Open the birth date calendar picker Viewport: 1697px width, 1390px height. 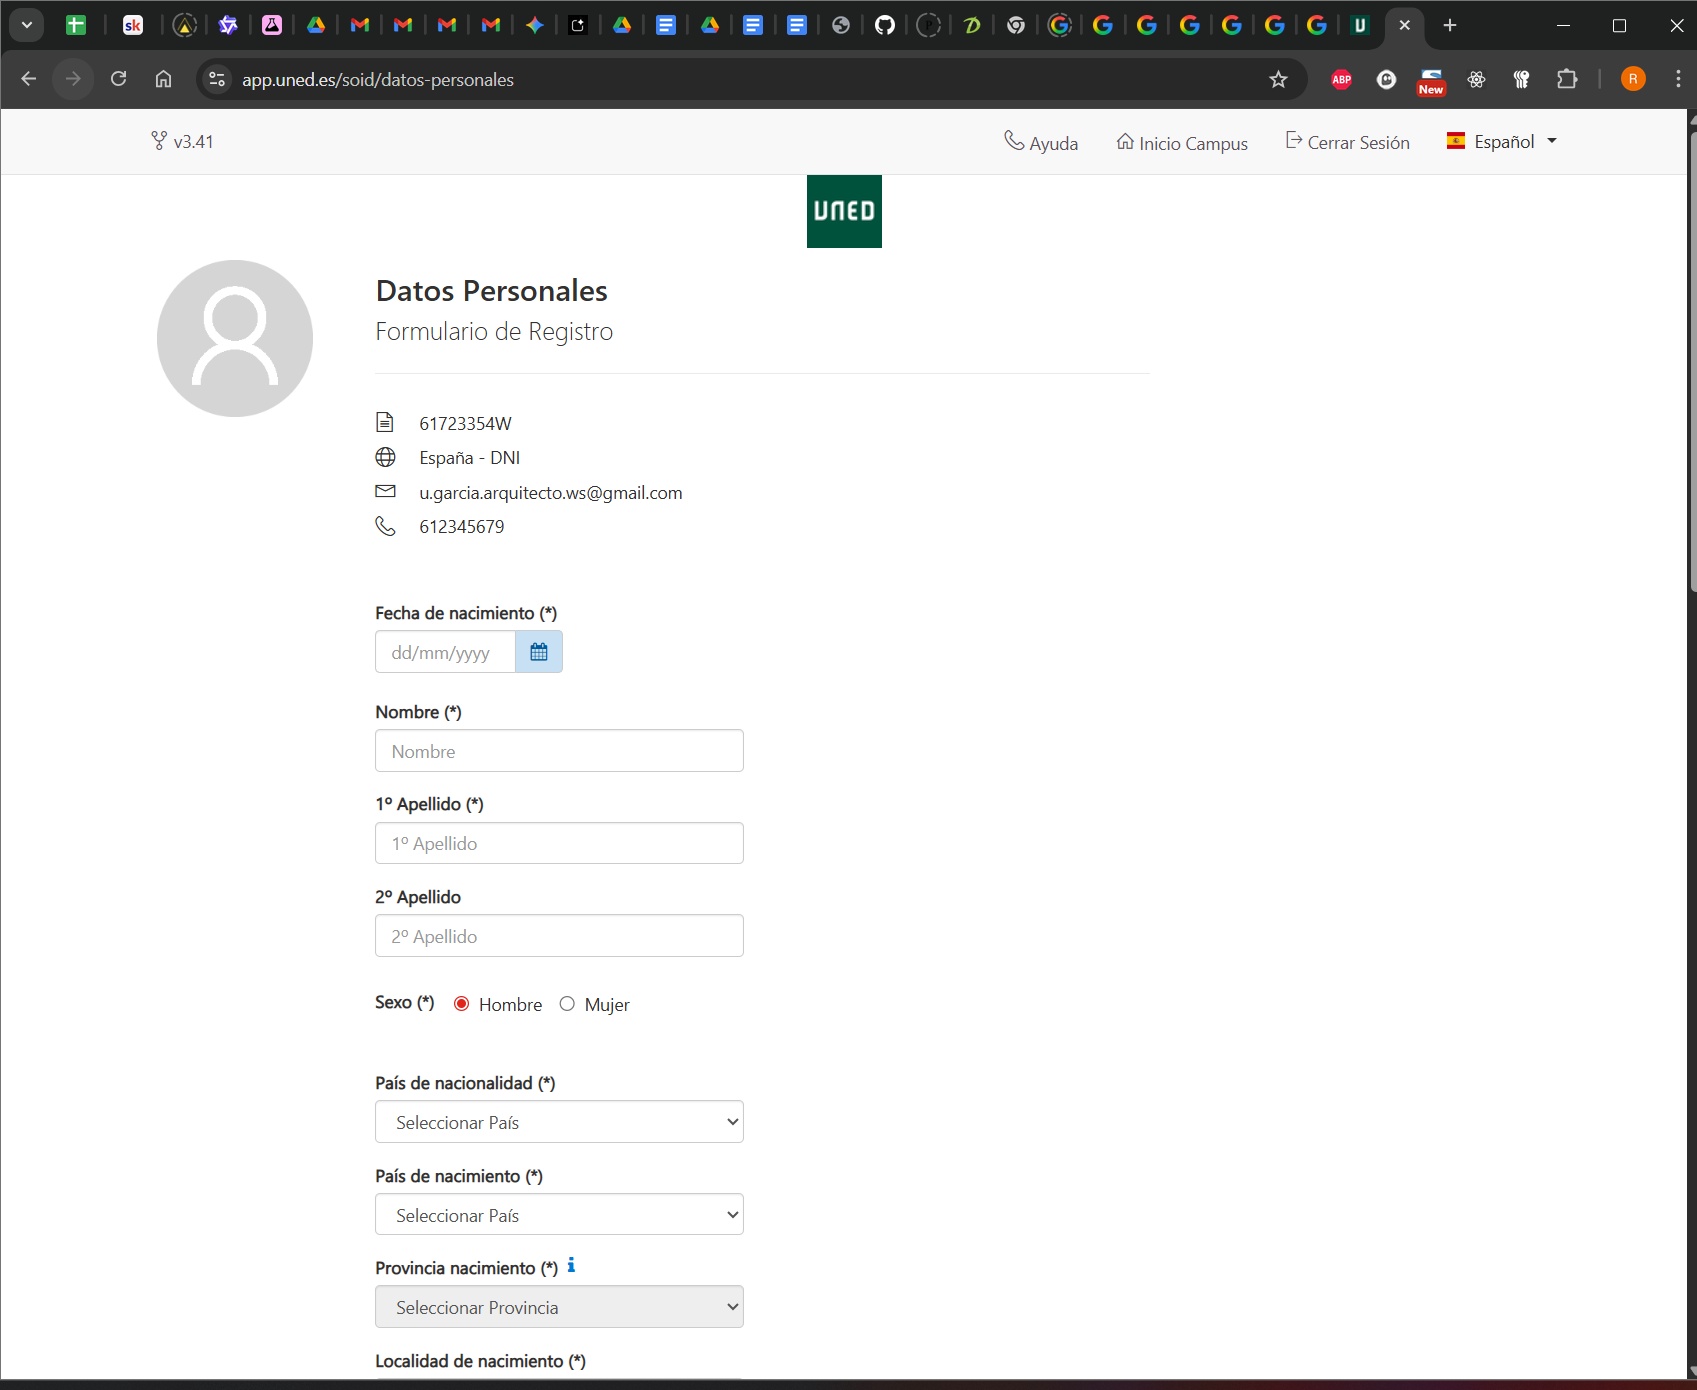tap(538, 652)
